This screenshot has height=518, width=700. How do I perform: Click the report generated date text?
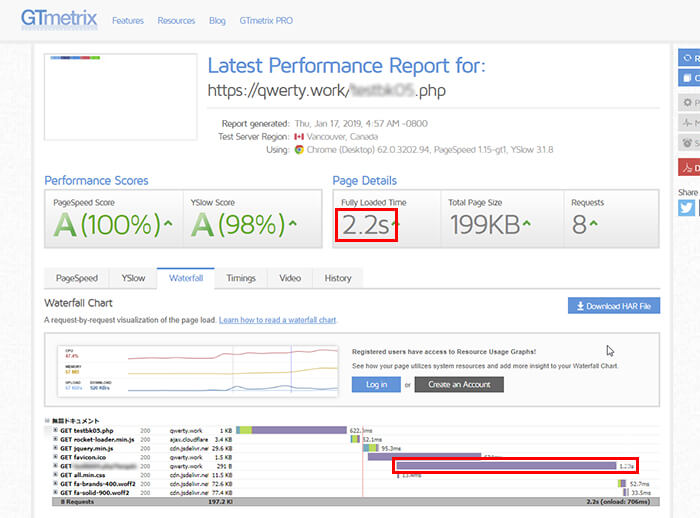(x=361, y=124)
